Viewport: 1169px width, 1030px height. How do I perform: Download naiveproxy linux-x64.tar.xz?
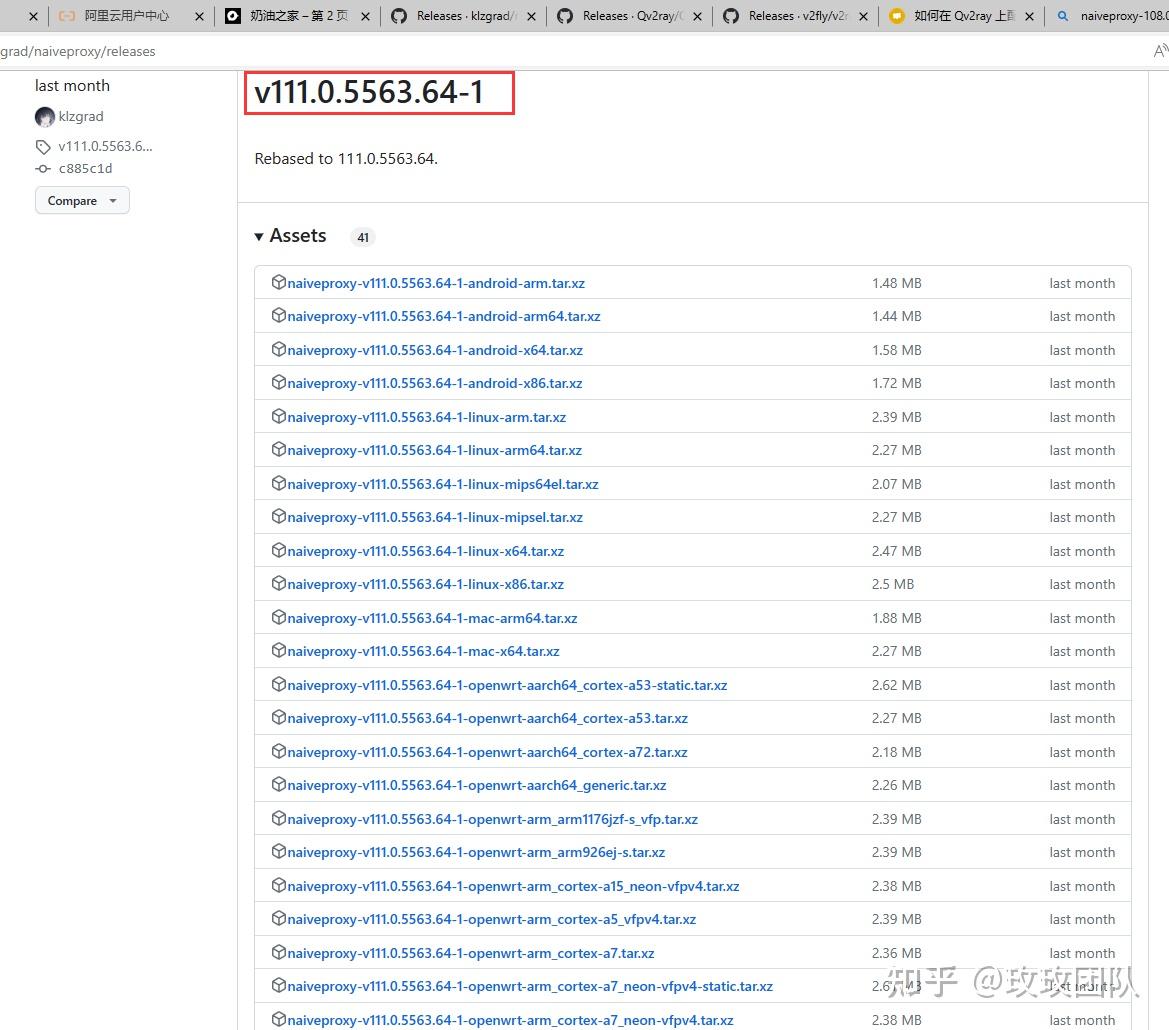(426, 552)
